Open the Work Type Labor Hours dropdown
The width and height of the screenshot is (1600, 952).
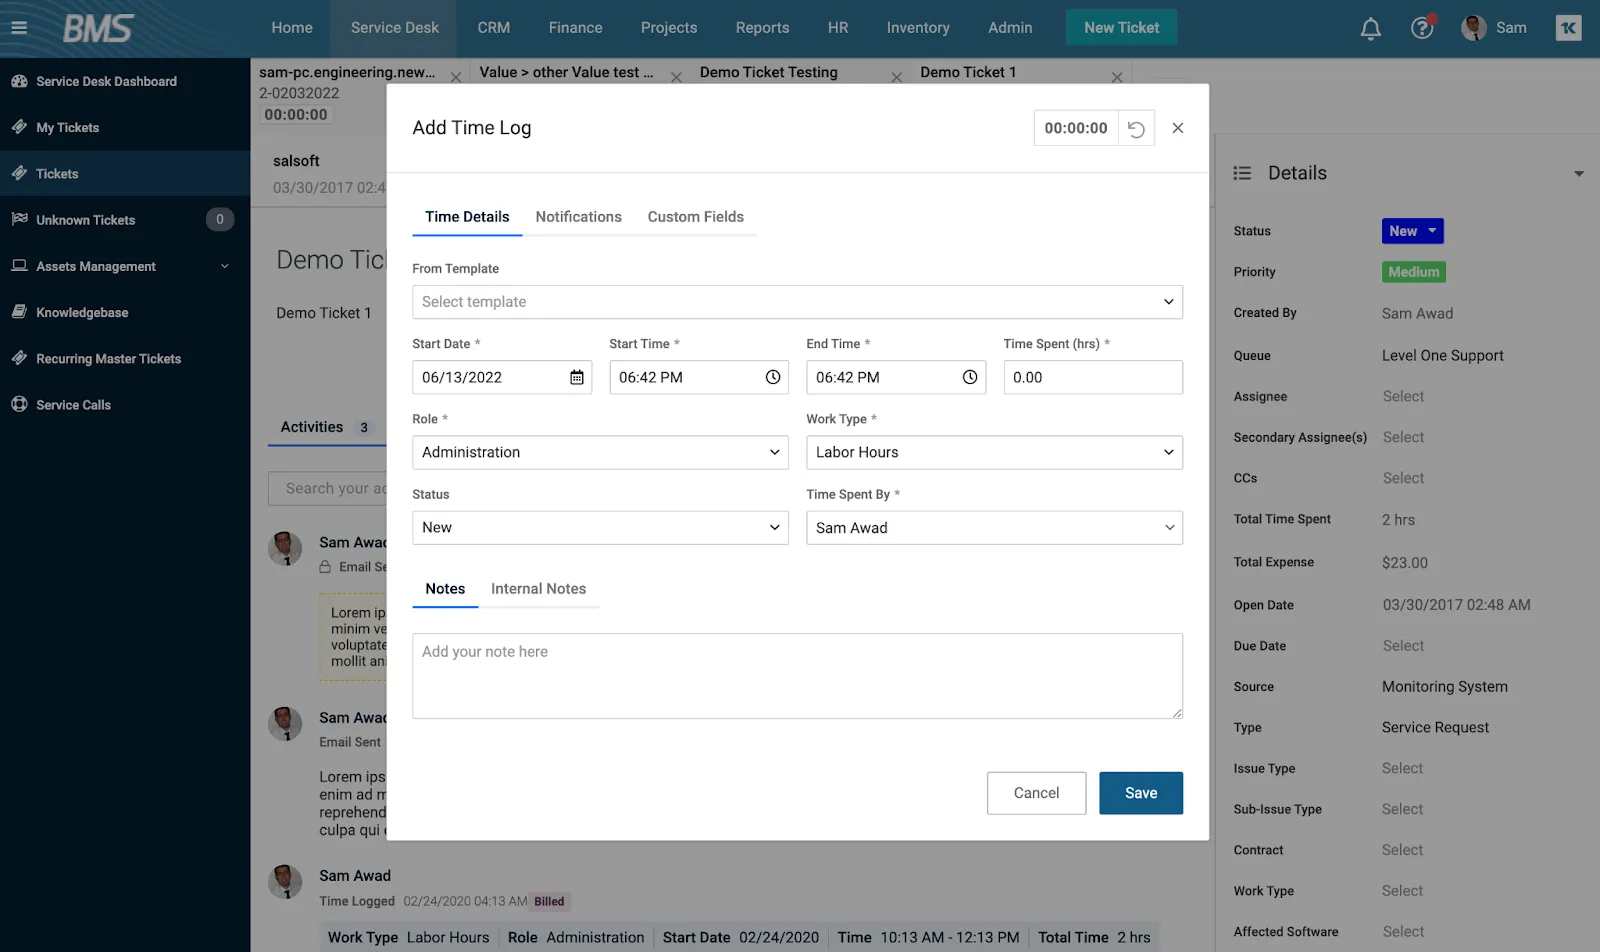click(994, 452)
